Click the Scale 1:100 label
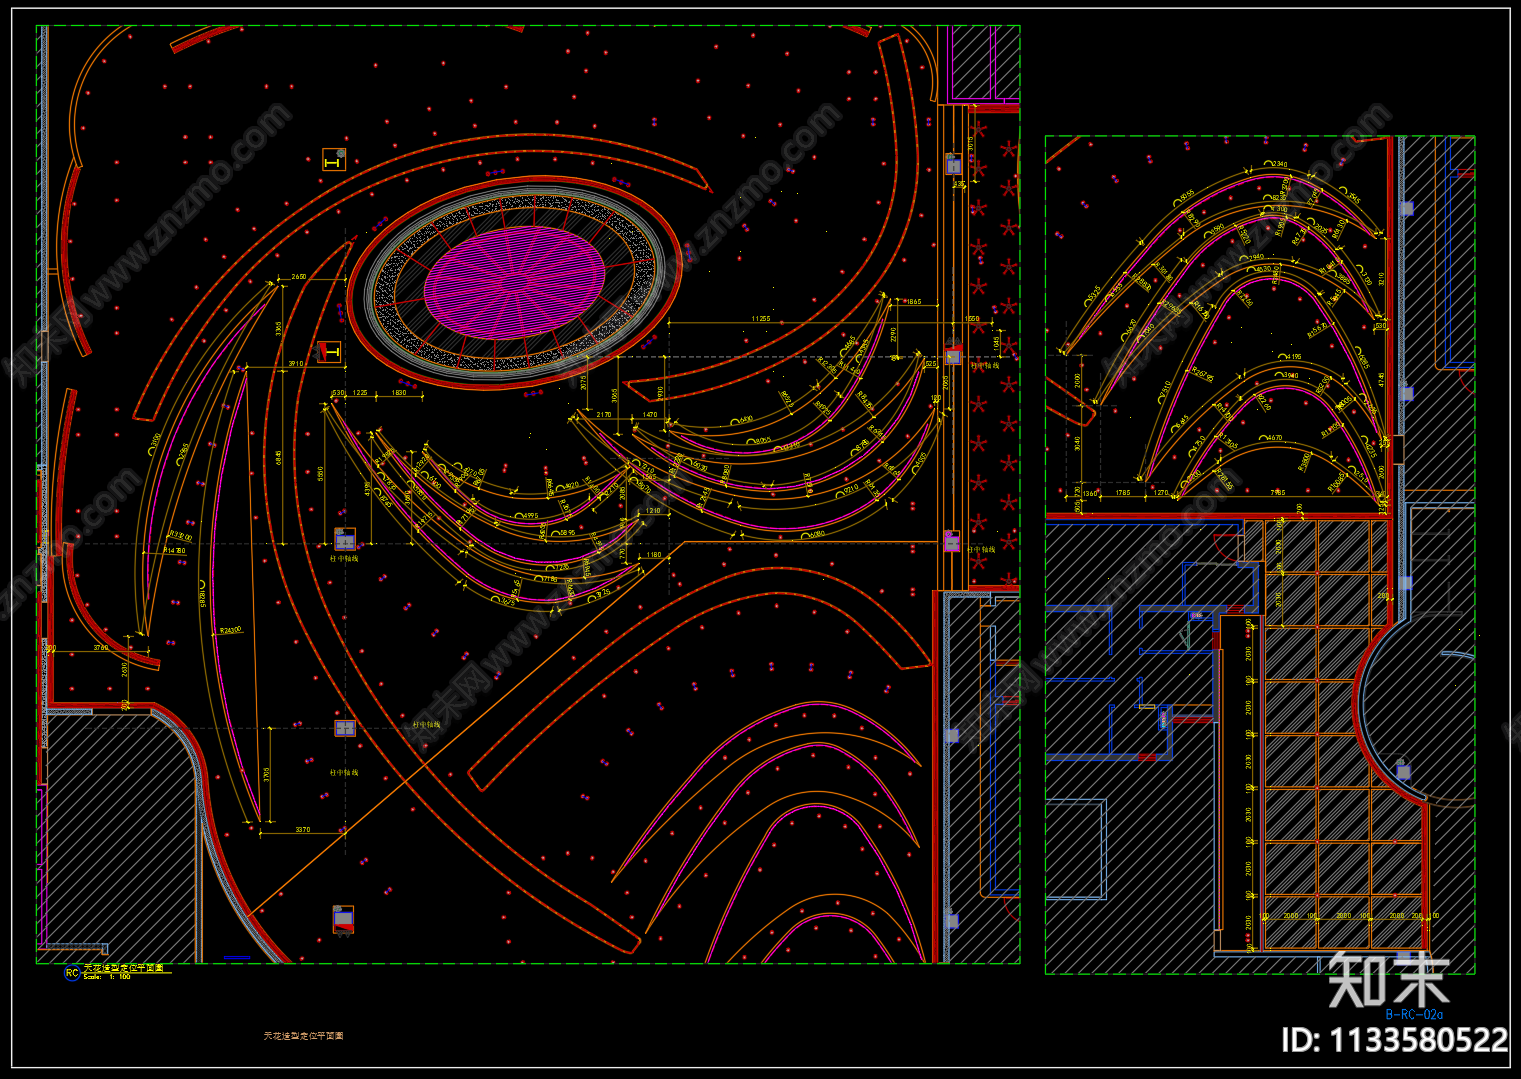Viewport: 1521px width, 1079px height. click(107, 977)
